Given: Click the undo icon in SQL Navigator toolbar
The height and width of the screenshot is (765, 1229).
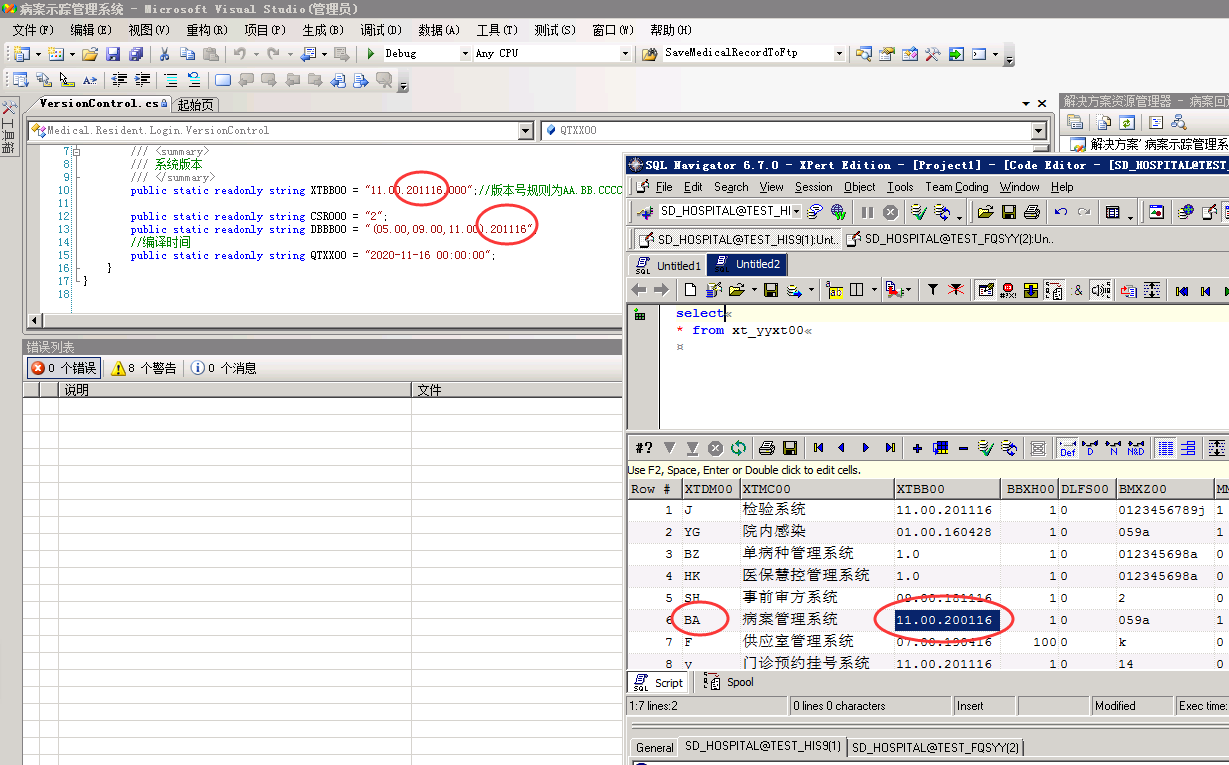Looking at the screenshot, I should click(x=1061, y=212).
